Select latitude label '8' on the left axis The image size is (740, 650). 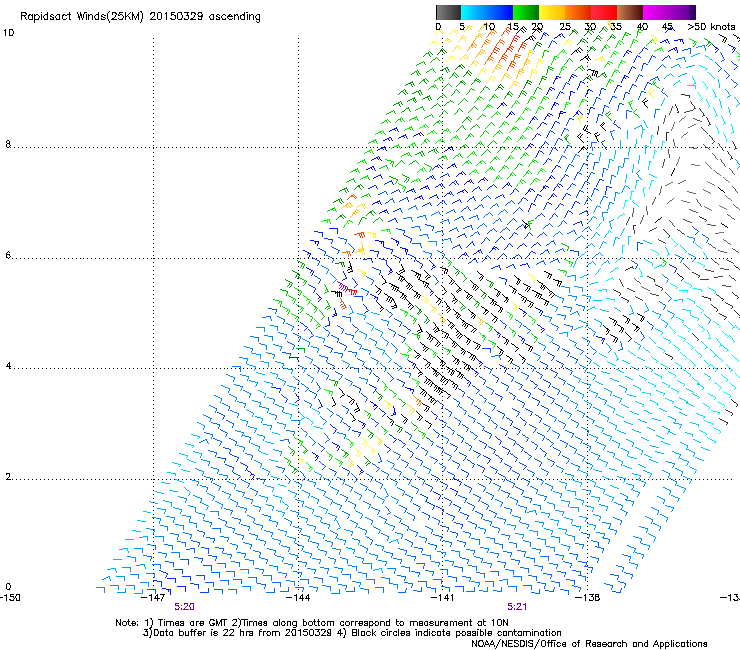click(8, 144)
